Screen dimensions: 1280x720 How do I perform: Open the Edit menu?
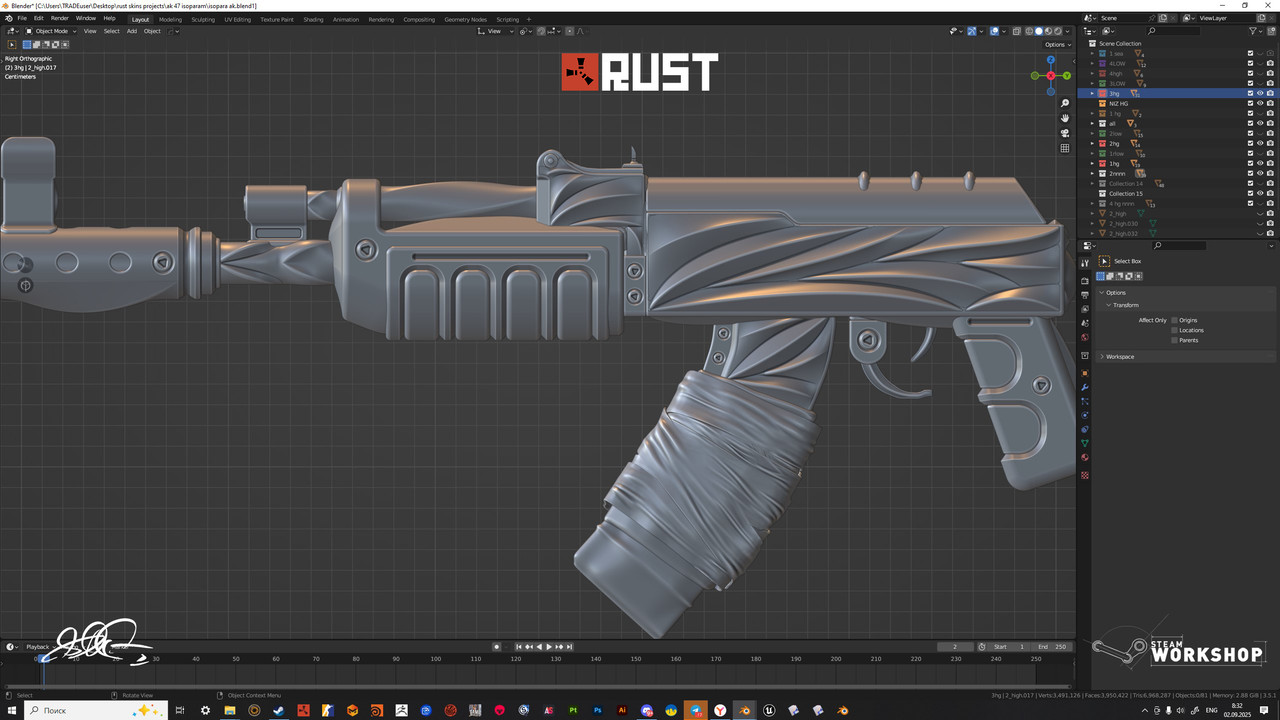pos(38,18)
